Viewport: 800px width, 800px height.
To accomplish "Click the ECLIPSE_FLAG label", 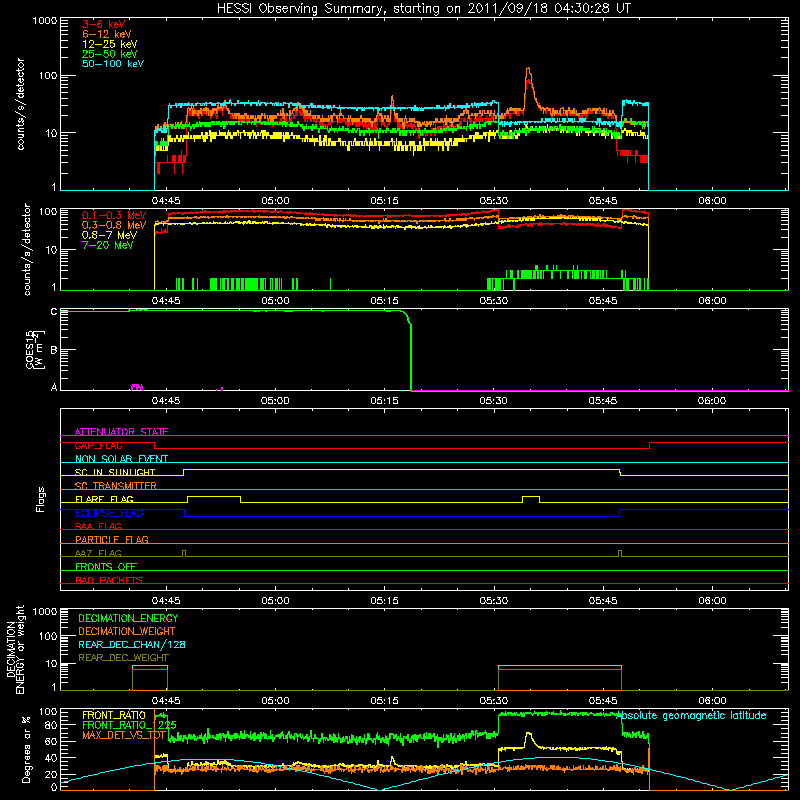I will 109,513.
